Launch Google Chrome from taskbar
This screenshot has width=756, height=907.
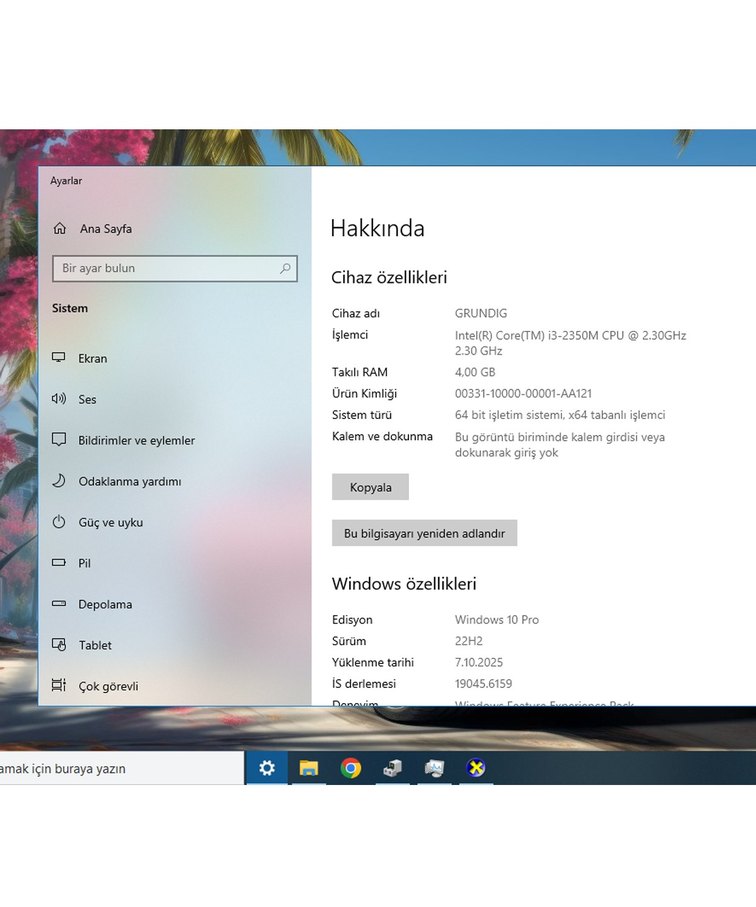[x=351, y=768]
